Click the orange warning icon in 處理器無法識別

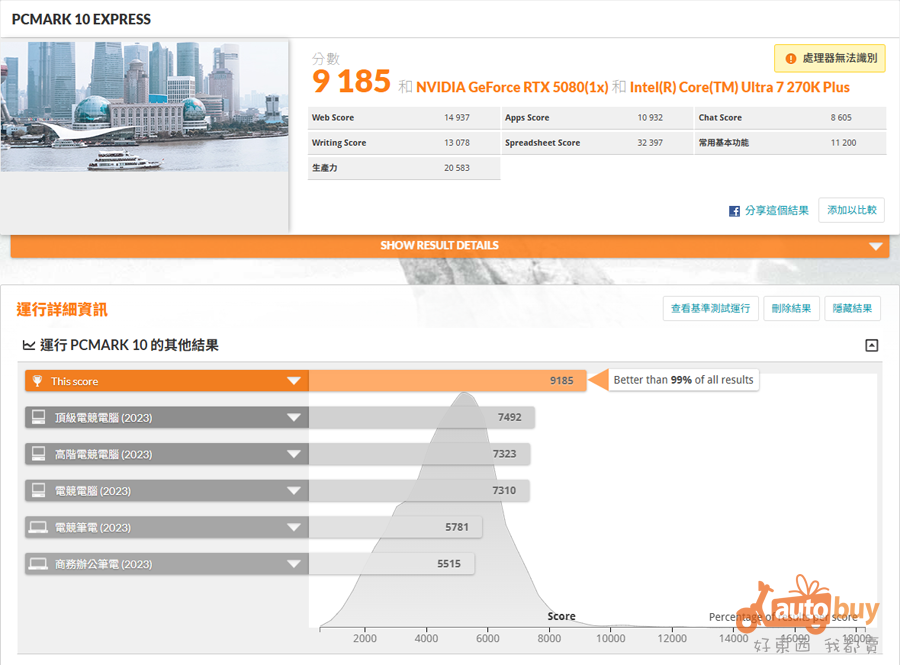tap(790, 59)
